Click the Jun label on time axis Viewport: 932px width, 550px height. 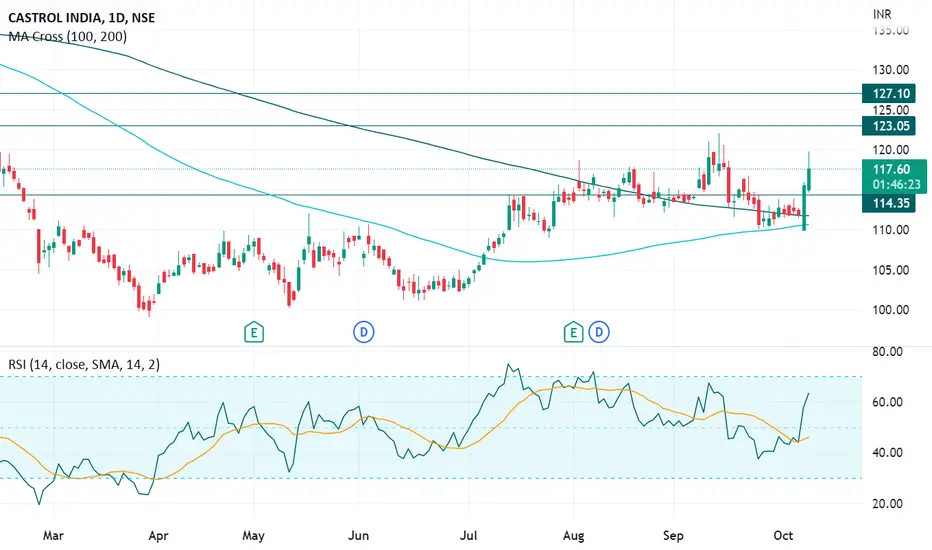coord(358,536)
